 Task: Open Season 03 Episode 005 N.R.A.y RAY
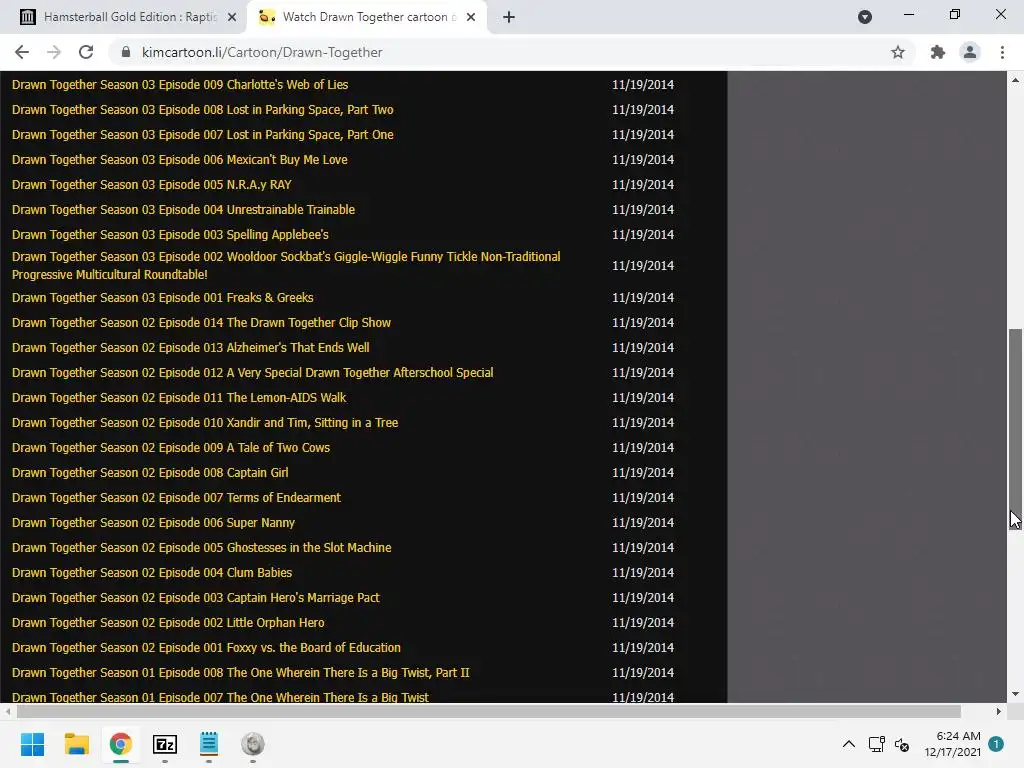(x=152, y=185)
